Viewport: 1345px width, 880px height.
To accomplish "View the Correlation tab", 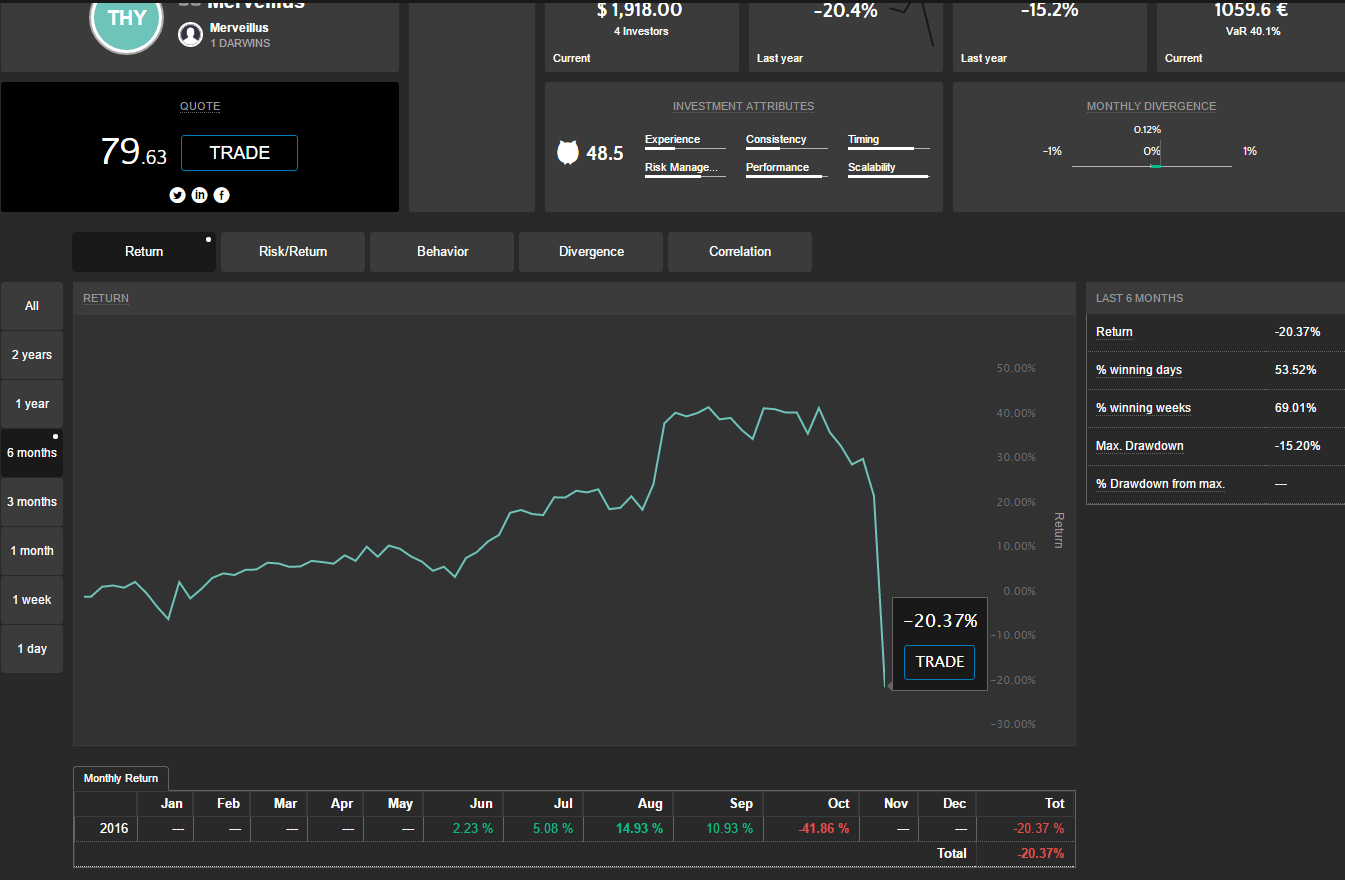I will (x=740, y=252).
